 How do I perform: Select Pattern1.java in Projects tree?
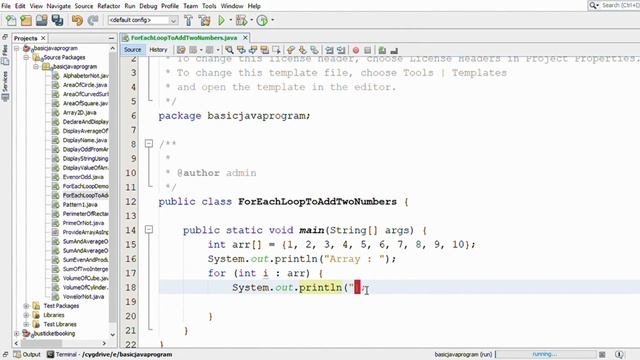(x=80, y=204)
